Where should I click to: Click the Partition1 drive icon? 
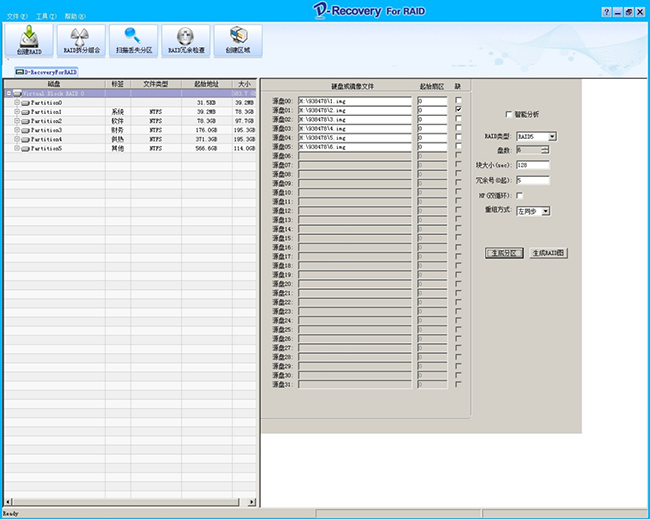[x=25, y=112]
